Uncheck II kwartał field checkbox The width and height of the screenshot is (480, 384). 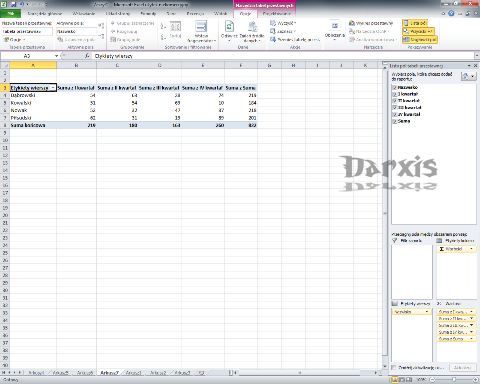tap(395, 101)
